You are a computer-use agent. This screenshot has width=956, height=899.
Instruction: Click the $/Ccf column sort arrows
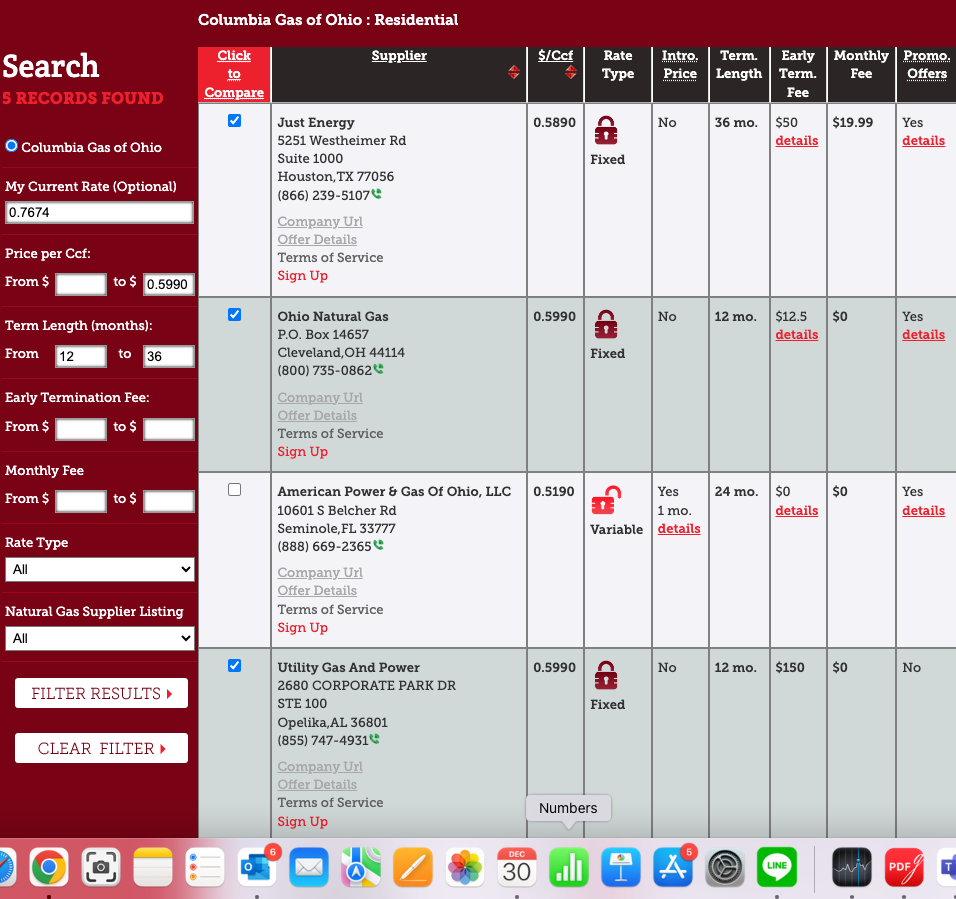click(x=570, y=73)
